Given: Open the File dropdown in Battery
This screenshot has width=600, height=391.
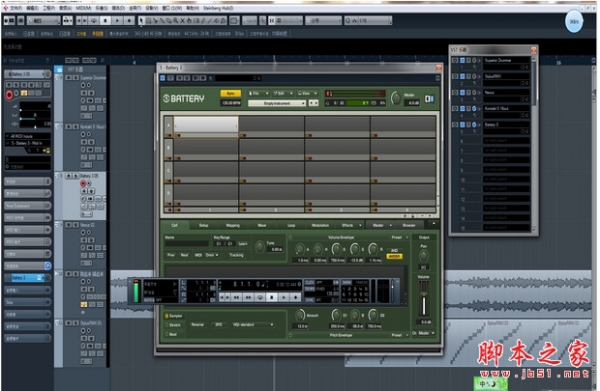Looking at the screenshot, I should (x=259, y=93).
